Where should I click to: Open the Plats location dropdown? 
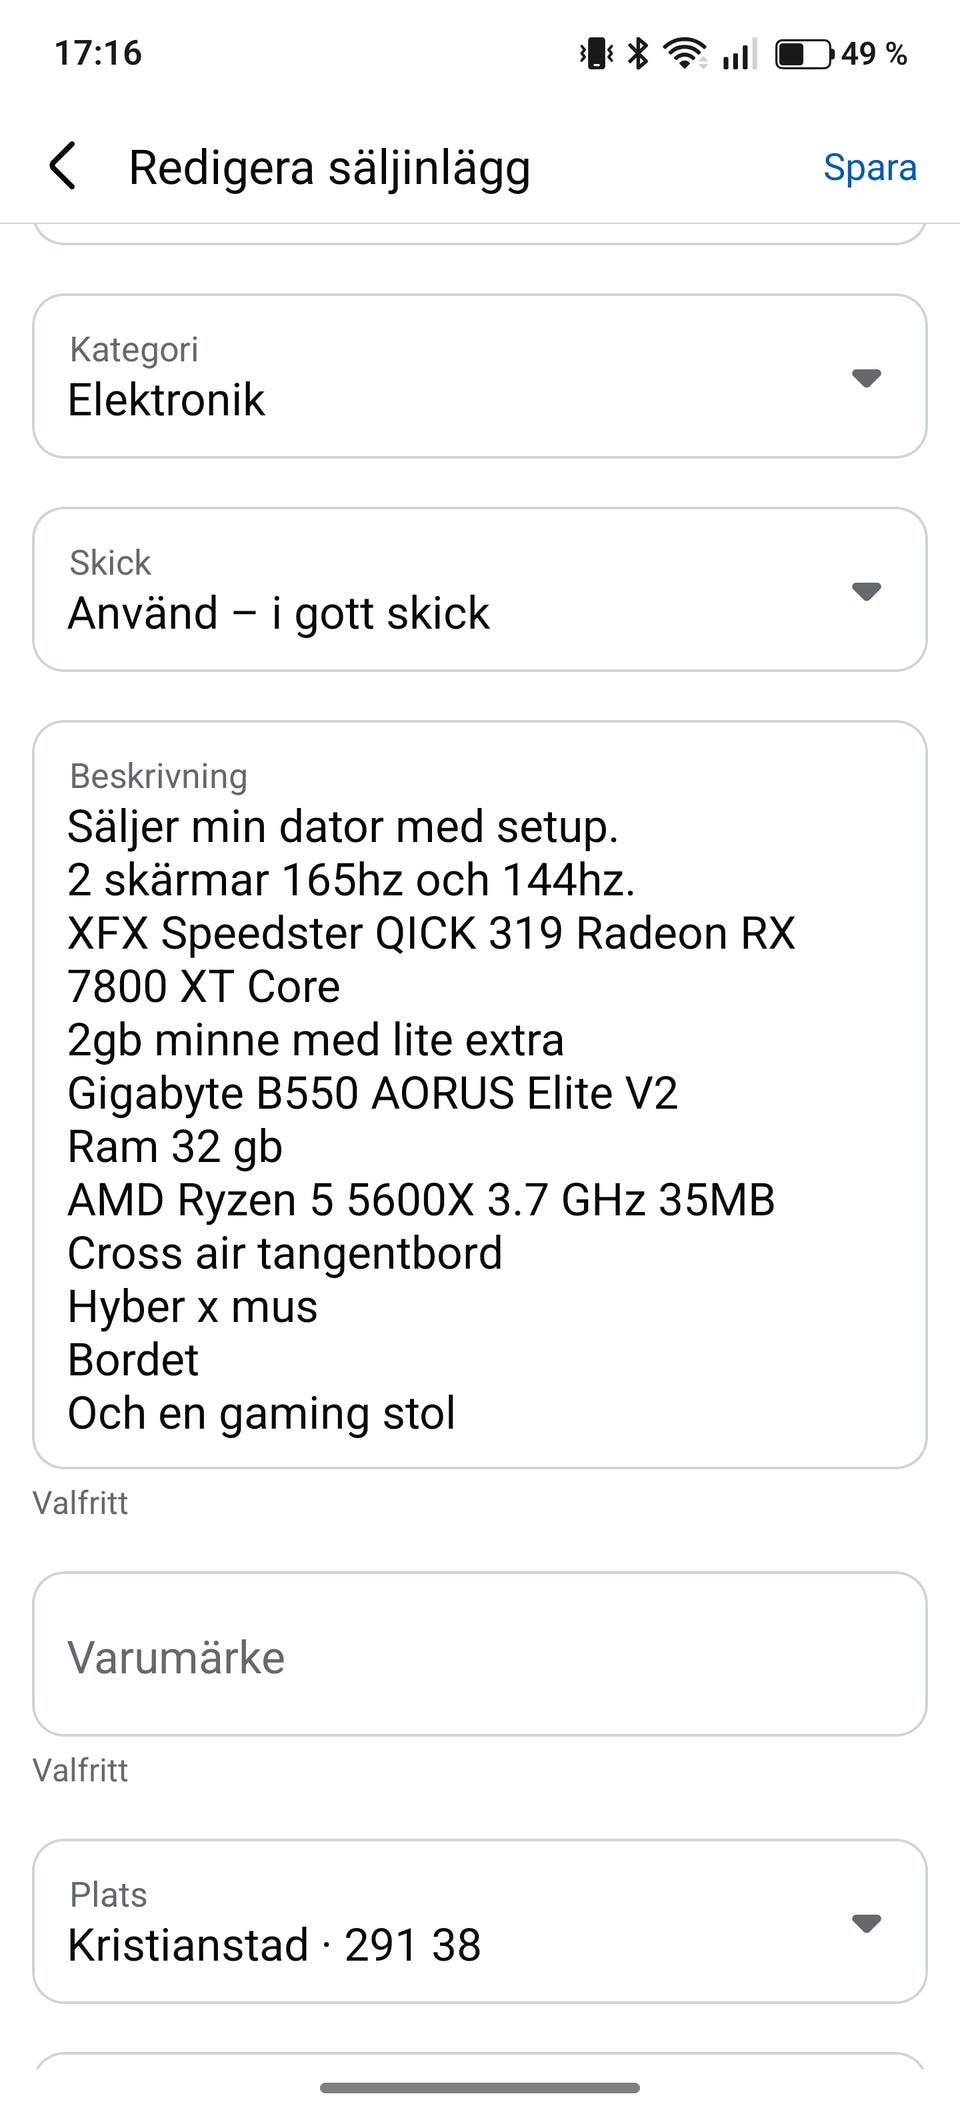pos(479,1921)
